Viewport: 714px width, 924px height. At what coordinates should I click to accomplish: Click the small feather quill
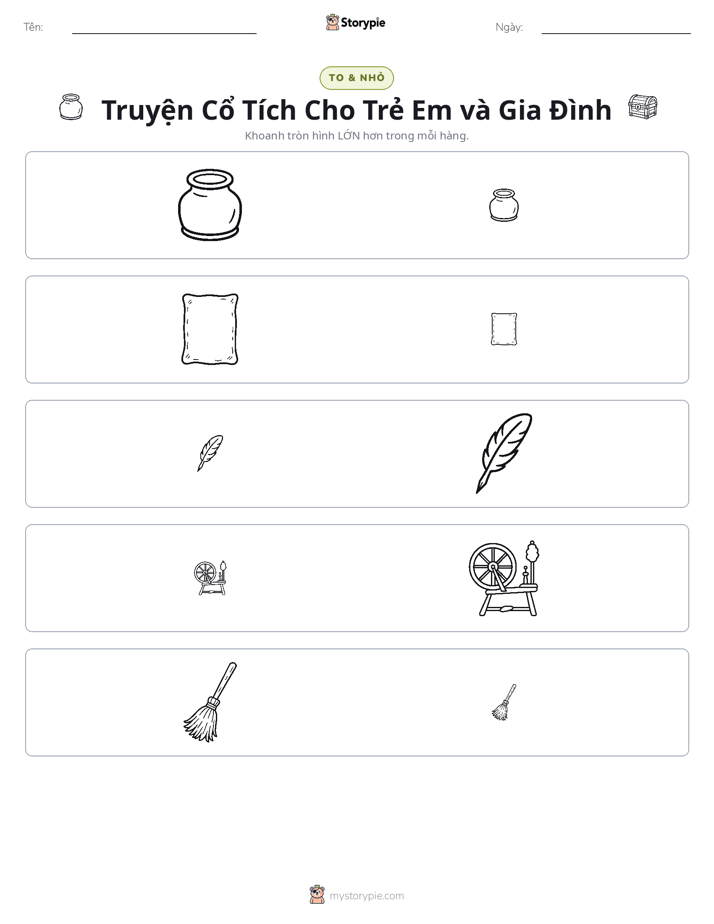[x=210, y=453]
